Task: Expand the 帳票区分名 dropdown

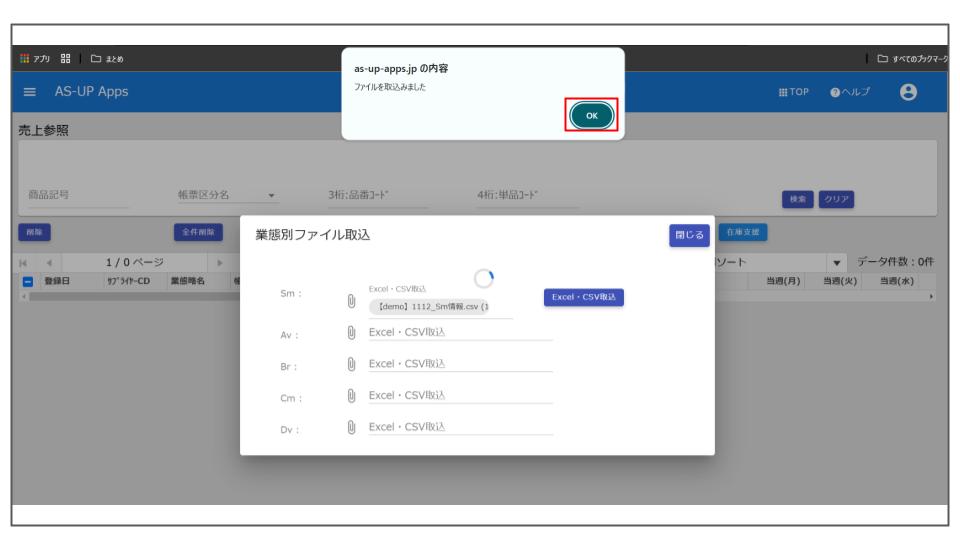Action: click(x=271, y=196)
